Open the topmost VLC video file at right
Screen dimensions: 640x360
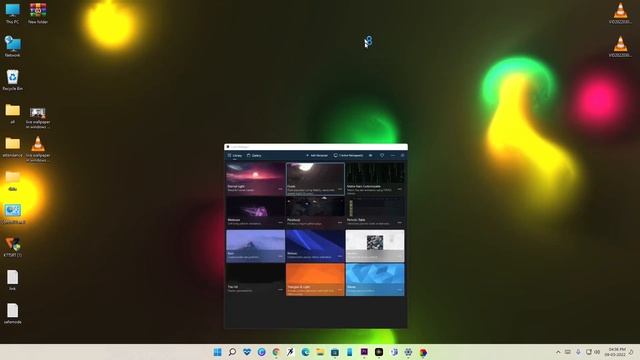[x=620, y=13]
